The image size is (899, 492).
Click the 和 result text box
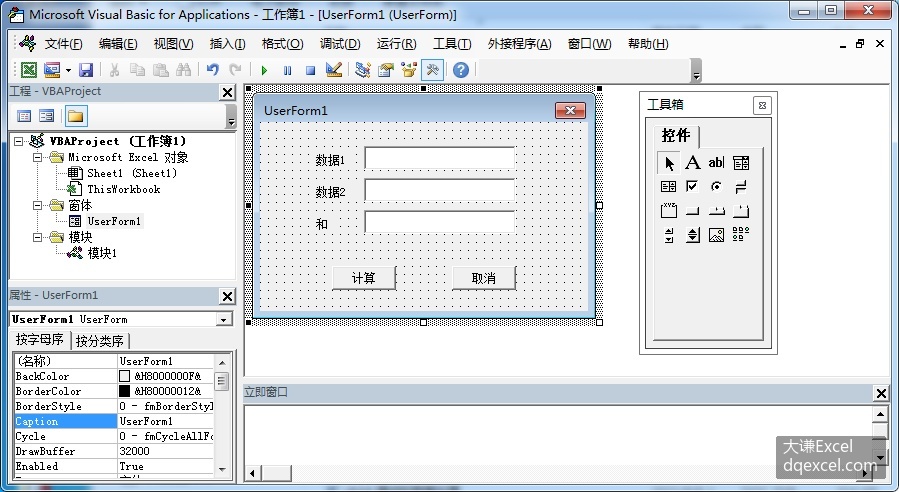point(440,222)
